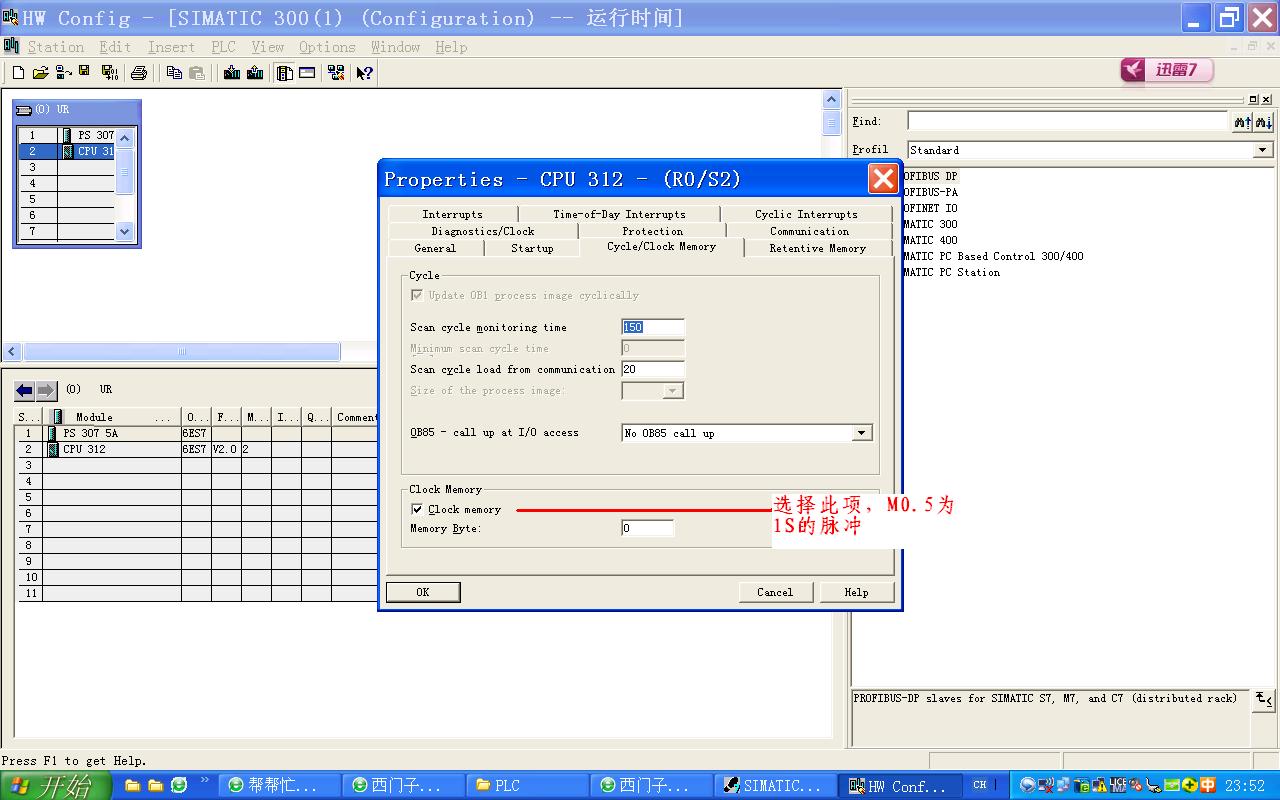
Task: Open the Station menu
Action: click(56, 47)
